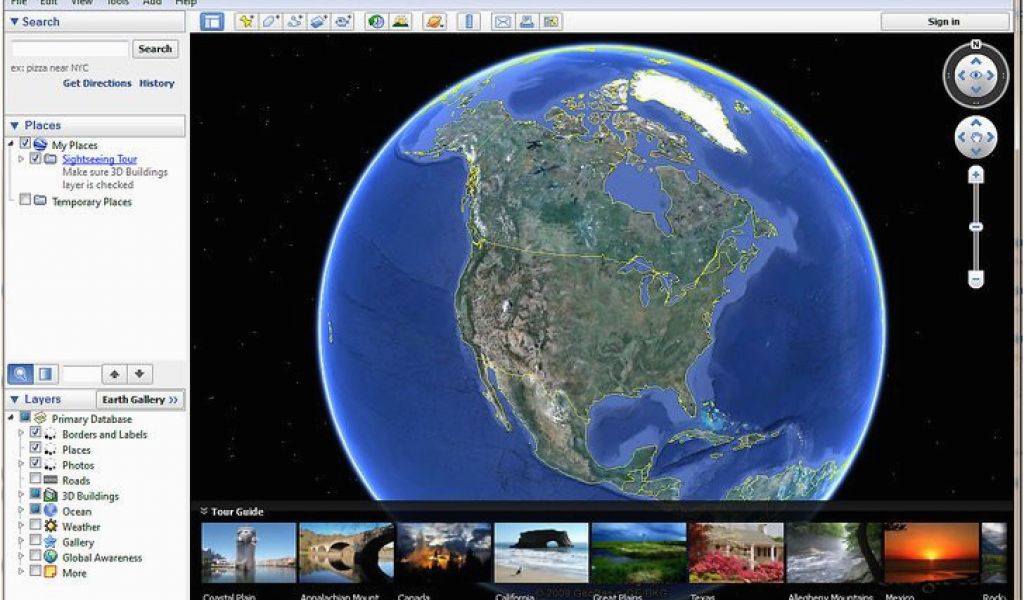Open the Edit menu
This screenshot has height=600, width=1024.
click(49, 3)
